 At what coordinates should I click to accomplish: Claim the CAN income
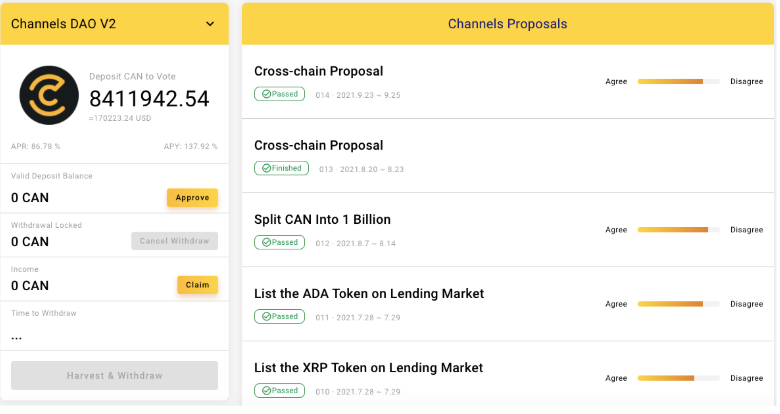197,285
